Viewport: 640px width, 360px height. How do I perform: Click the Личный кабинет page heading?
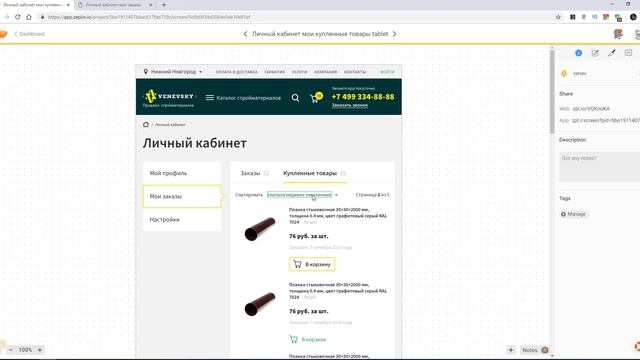tap(195, 143)
